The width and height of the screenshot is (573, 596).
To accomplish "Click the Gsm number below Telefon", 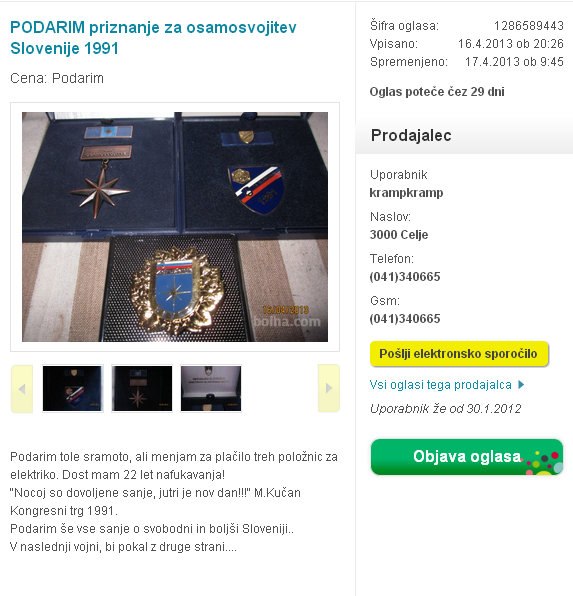I will pyautogui.click(x=405, y=319).
